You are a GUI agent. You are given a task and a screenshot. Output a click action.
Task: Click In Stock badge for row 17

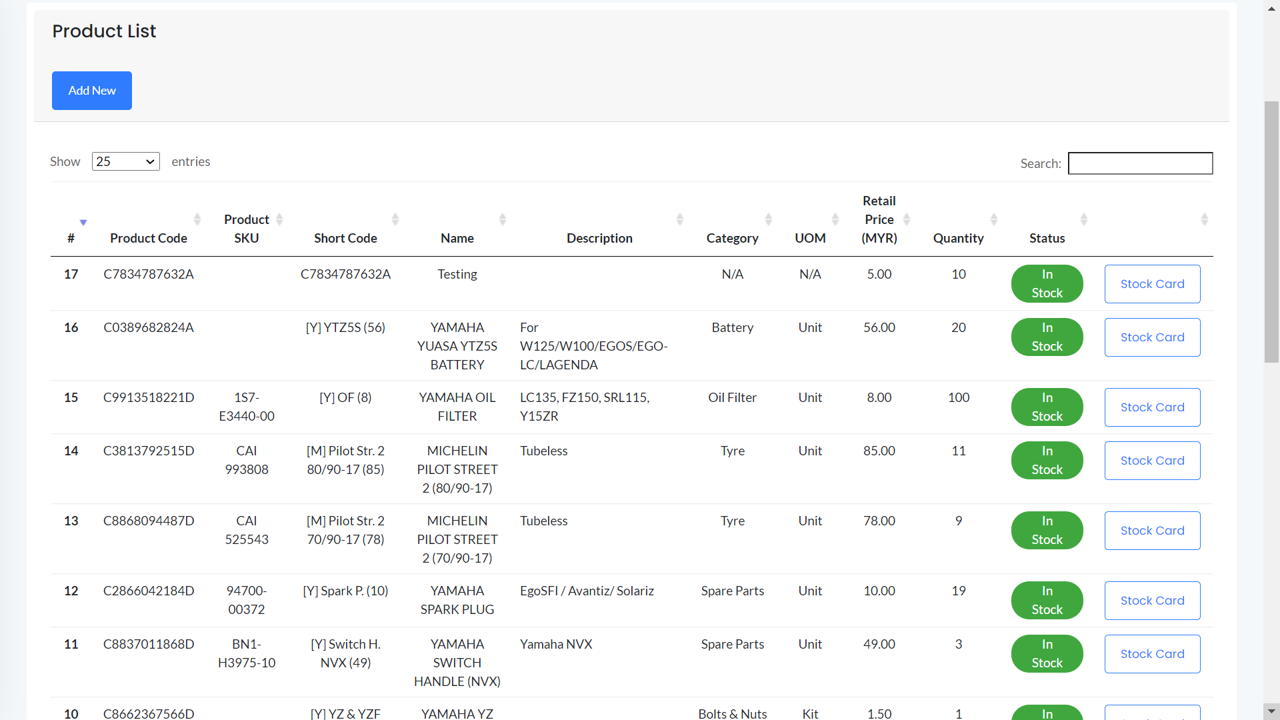pos(1047,284)
